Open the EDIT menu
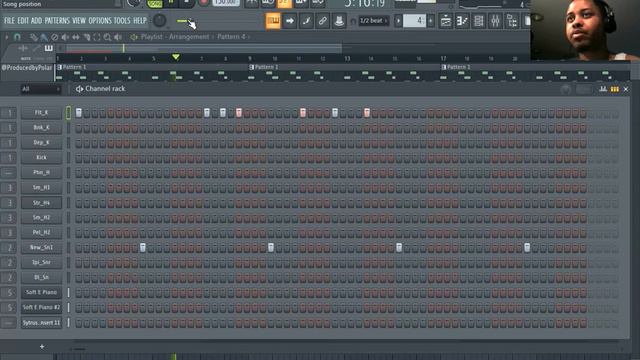Image resolution: width=640 pixels, height=360 pixels. coord(23,20)
